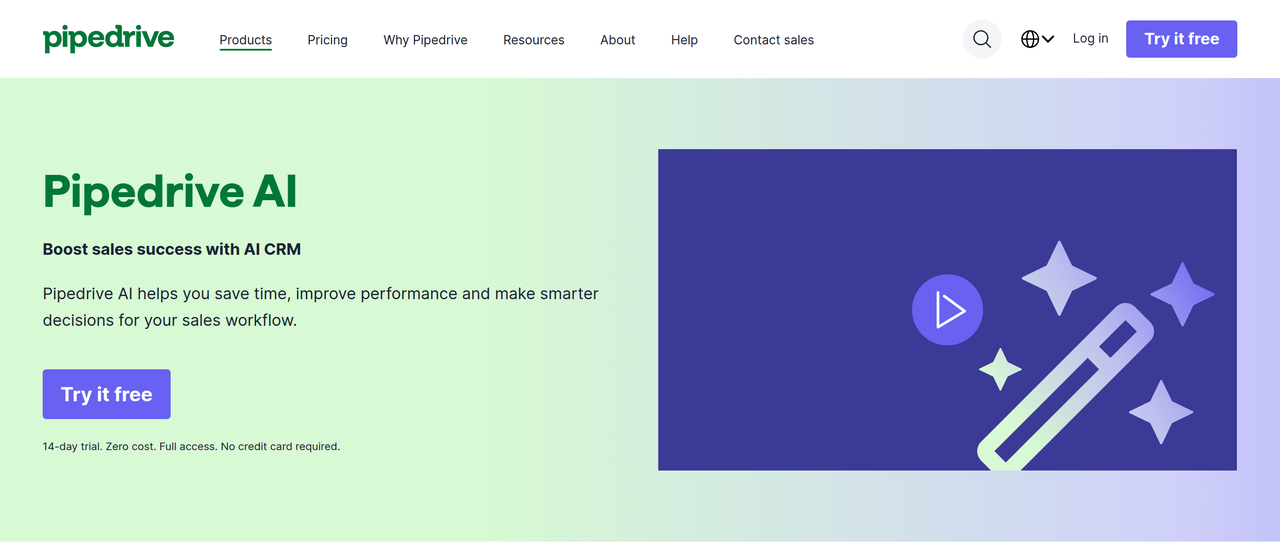Image resolution: width=1280 pixels, height=542 pixels.
Task: Click the 14-day trial fine print
Action: coord(191,446)
